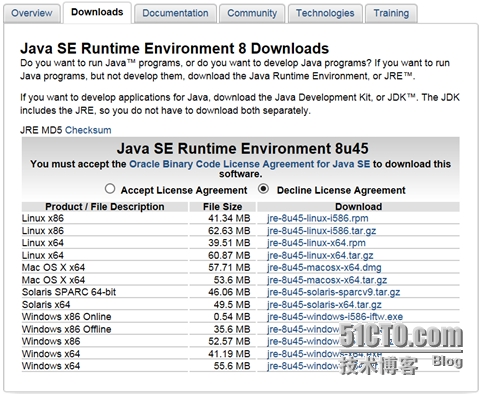This screenshot has height=394, width=482.
Task: Click the 52.57 MB Windows x86 download link
Action: pyautogui.click(x=303, y=341)
